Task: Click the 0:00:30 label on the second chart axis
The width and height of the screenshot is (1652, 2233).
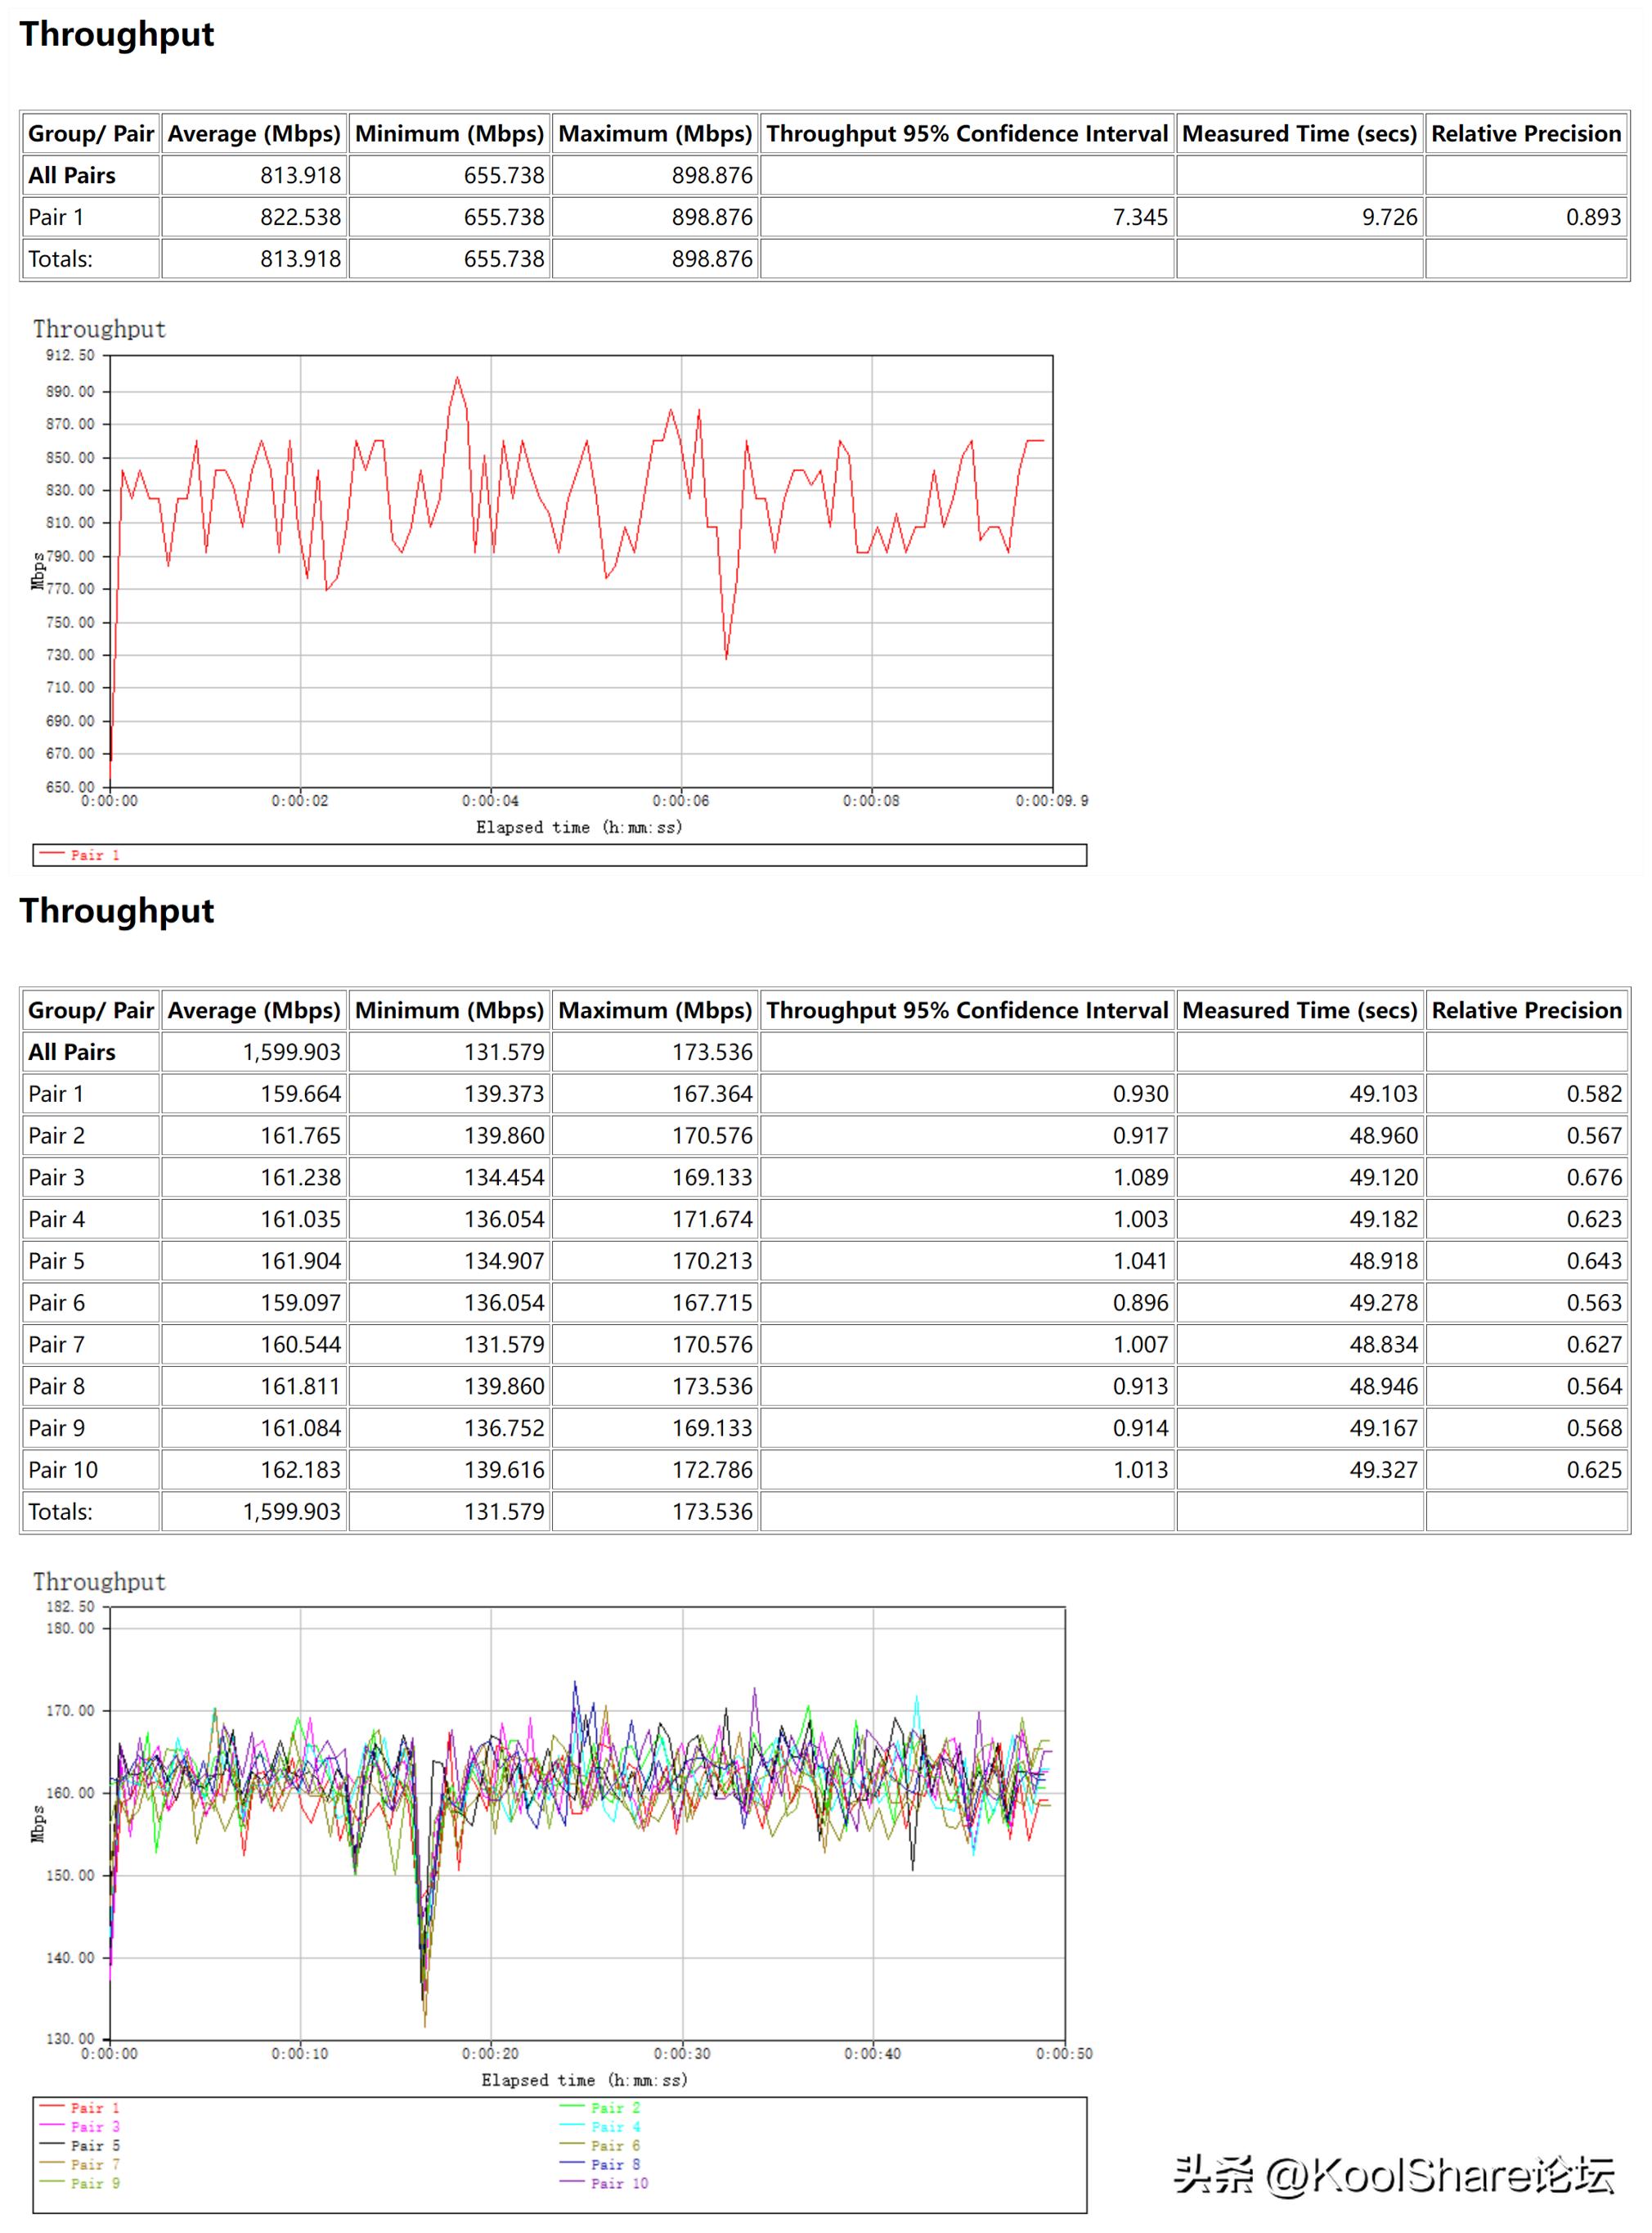Action: pos(682,2053)
